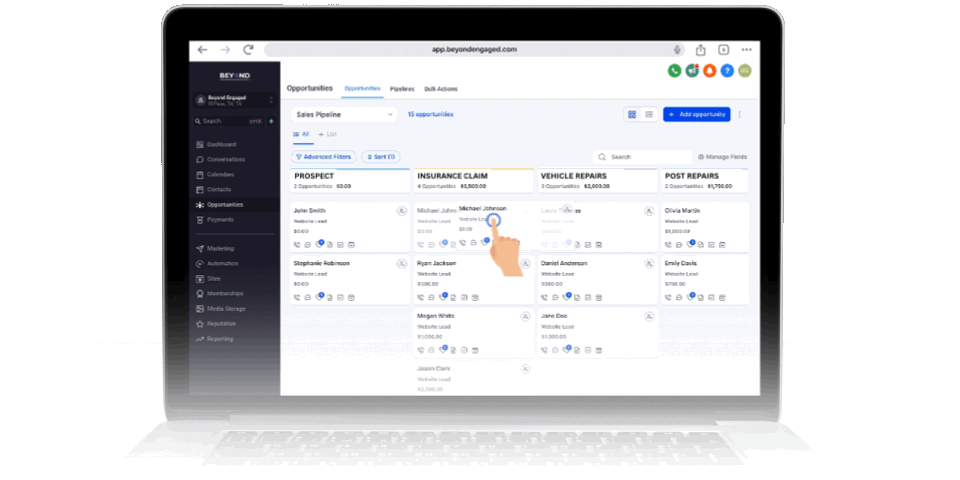Select the Opportunities tab
The image size is (960, 480).
click(362, 89)
